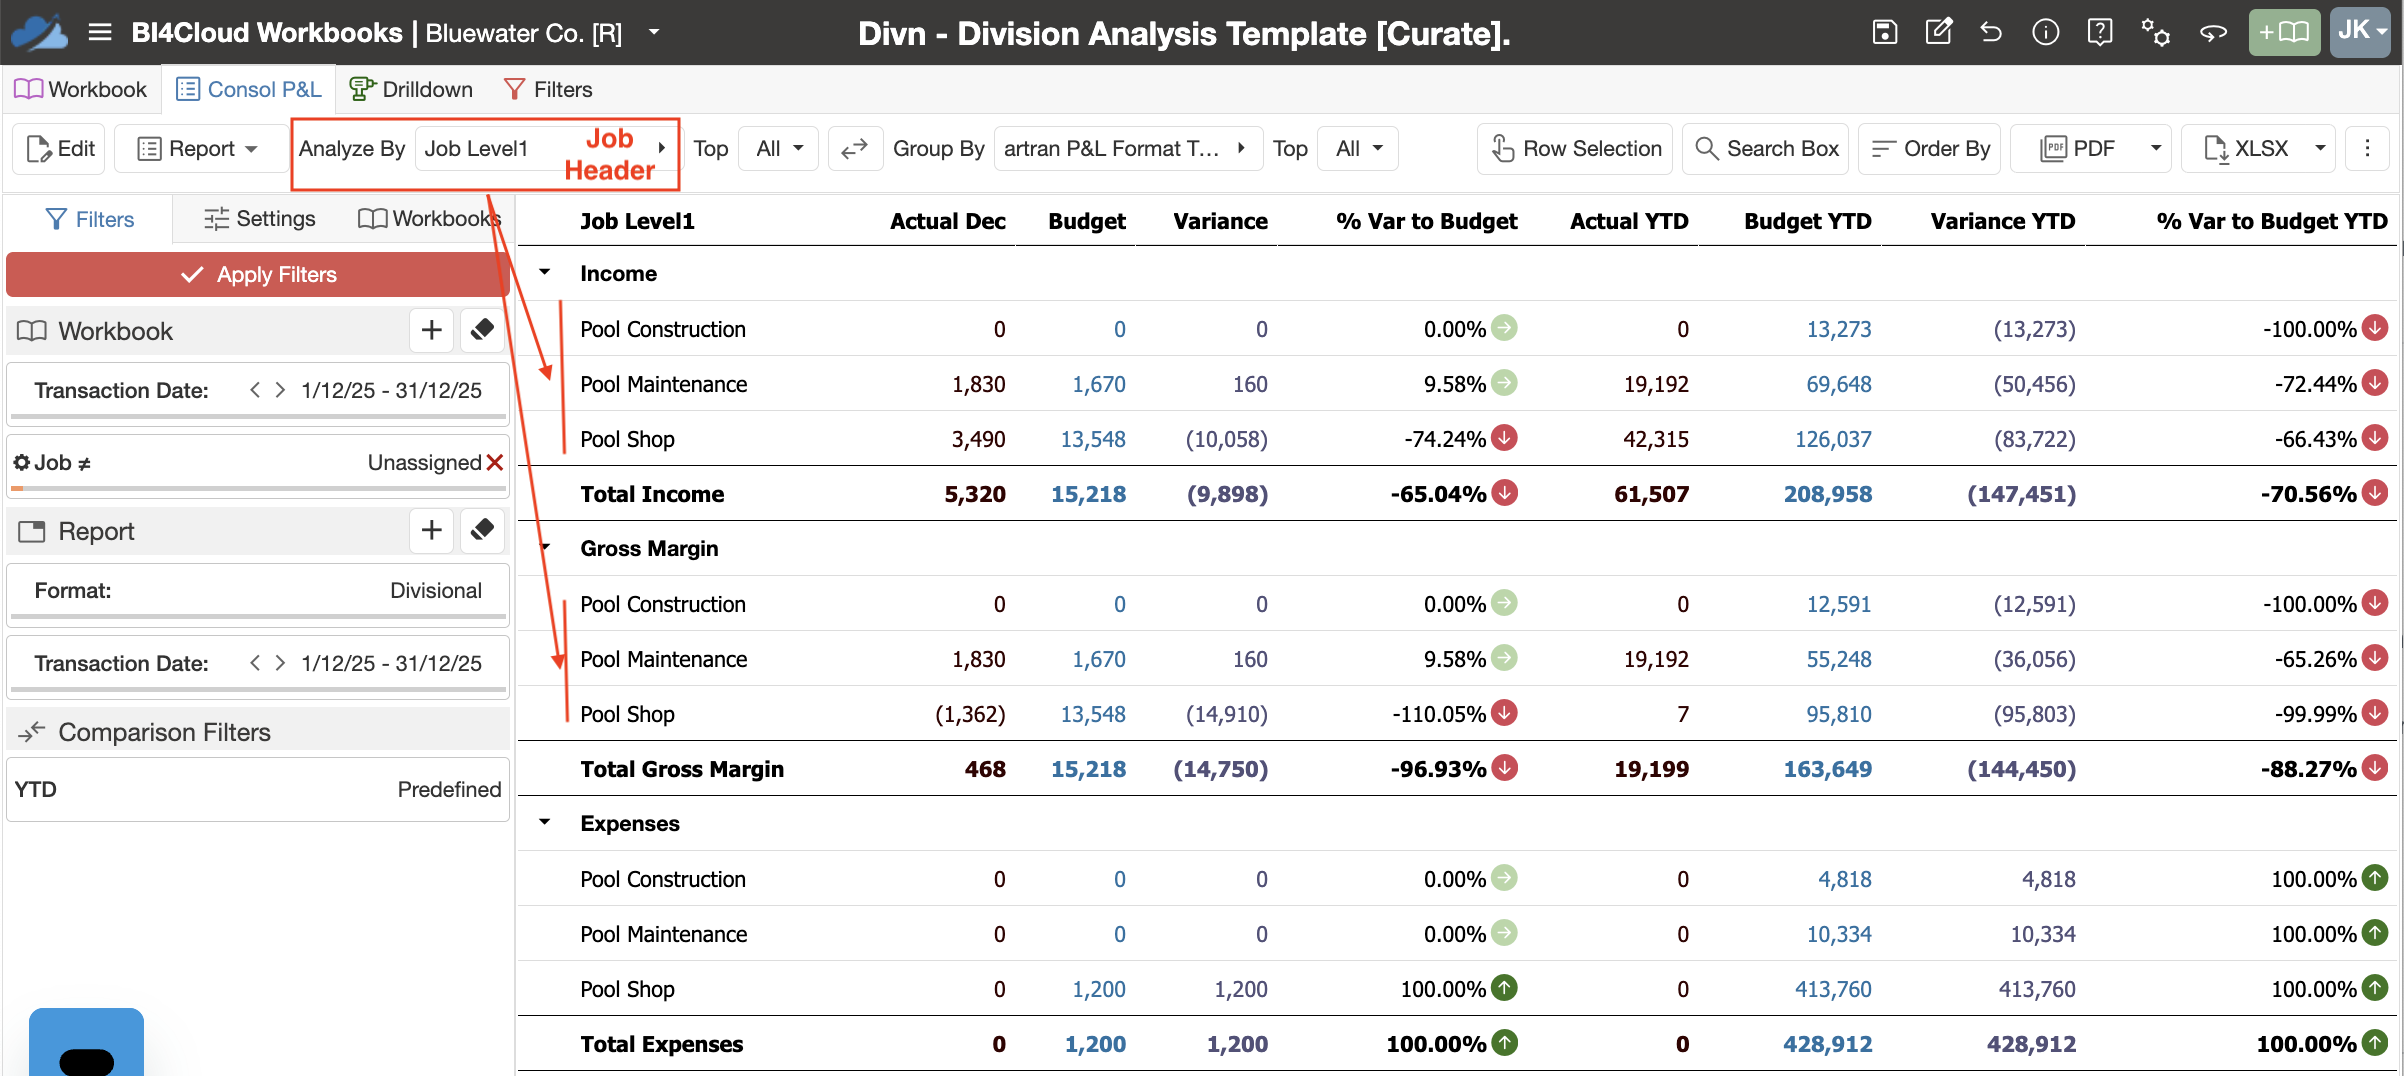This screenshot has height=1076, width=2404.
Task: Collapse the Expenses section
Action: pyautogui.click(x=545, y=822)
